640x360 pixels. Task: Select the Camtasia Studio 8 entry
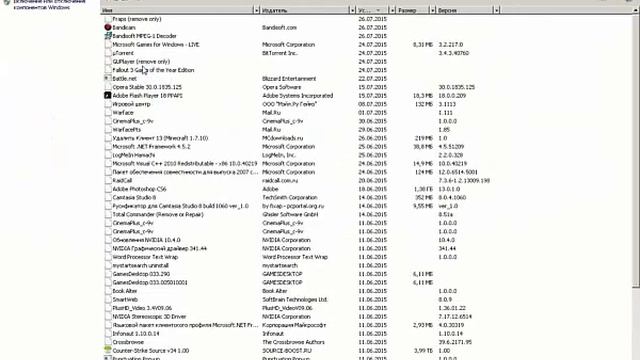pos(134,198)
